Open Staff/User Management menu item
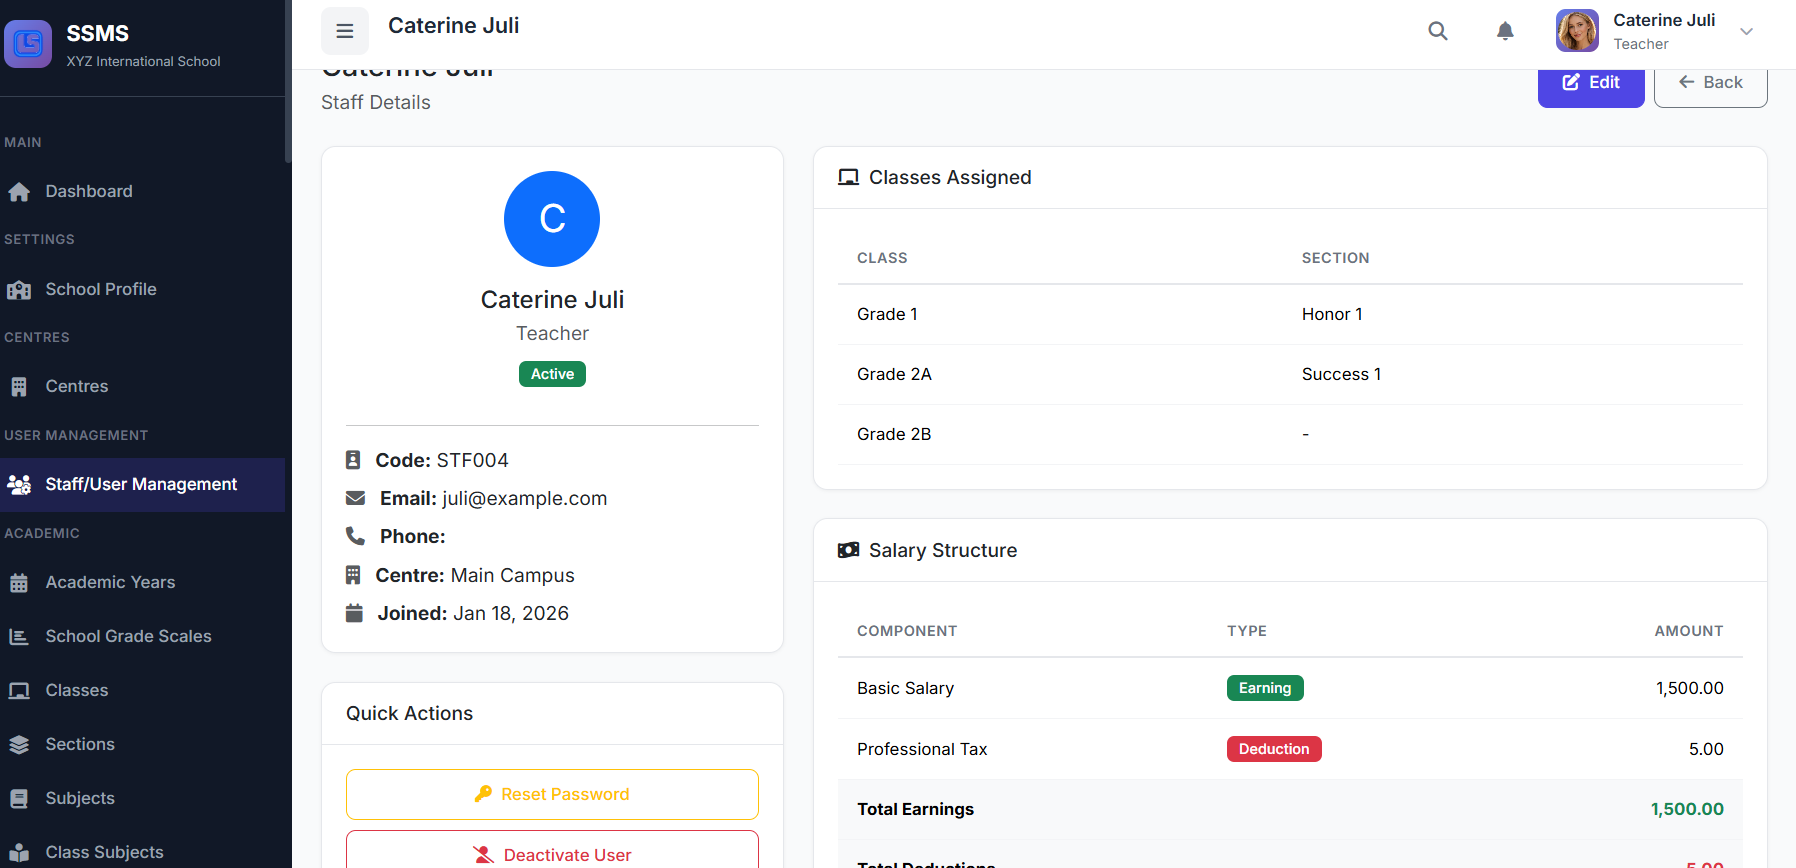 [x=141, y=484]
